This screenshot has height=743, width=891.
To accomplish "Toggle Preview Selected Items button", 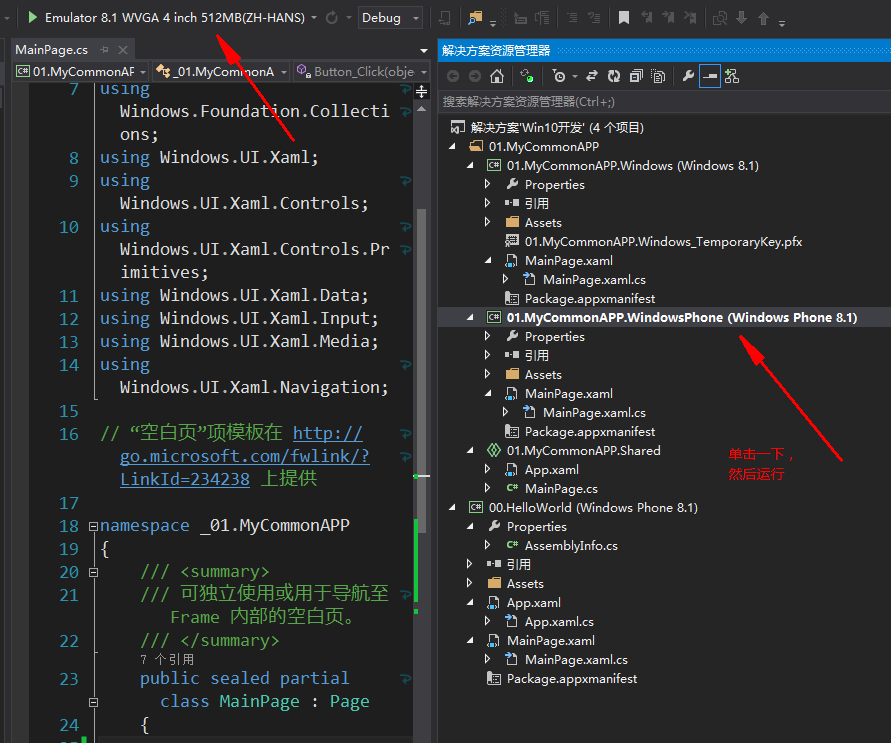I will point(710,76).
